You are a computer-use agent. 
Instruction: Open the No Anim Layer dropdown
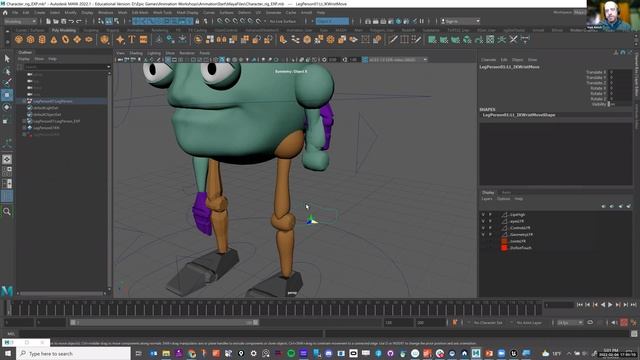[x=529, y=322]
